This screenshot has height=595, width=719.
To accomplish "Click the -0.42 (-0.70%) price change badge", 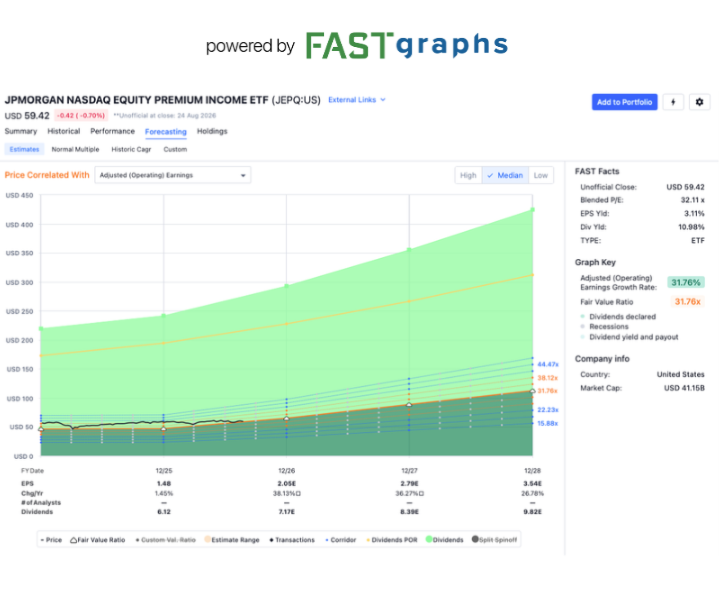I will (81, 116).
